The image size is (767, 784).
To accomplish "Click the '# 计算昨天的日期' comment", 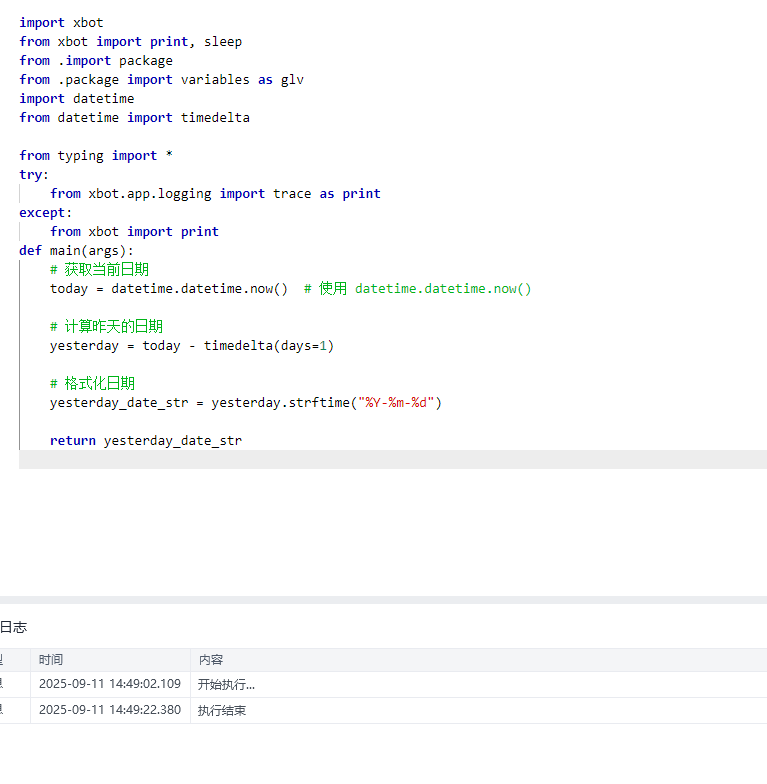I will click(106, 326).
